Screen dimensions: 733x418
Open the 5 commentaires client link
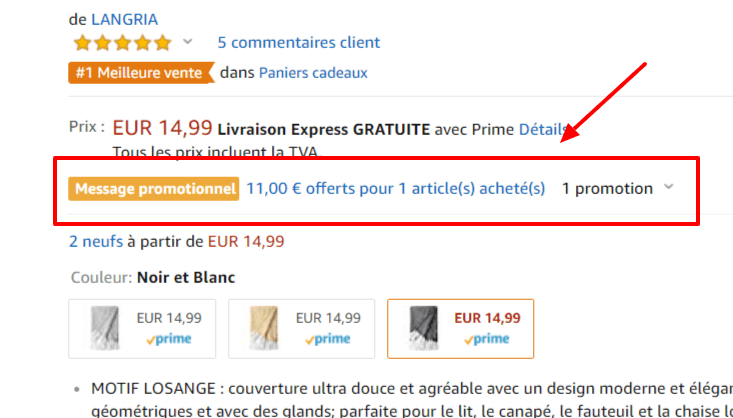(298, 43)
